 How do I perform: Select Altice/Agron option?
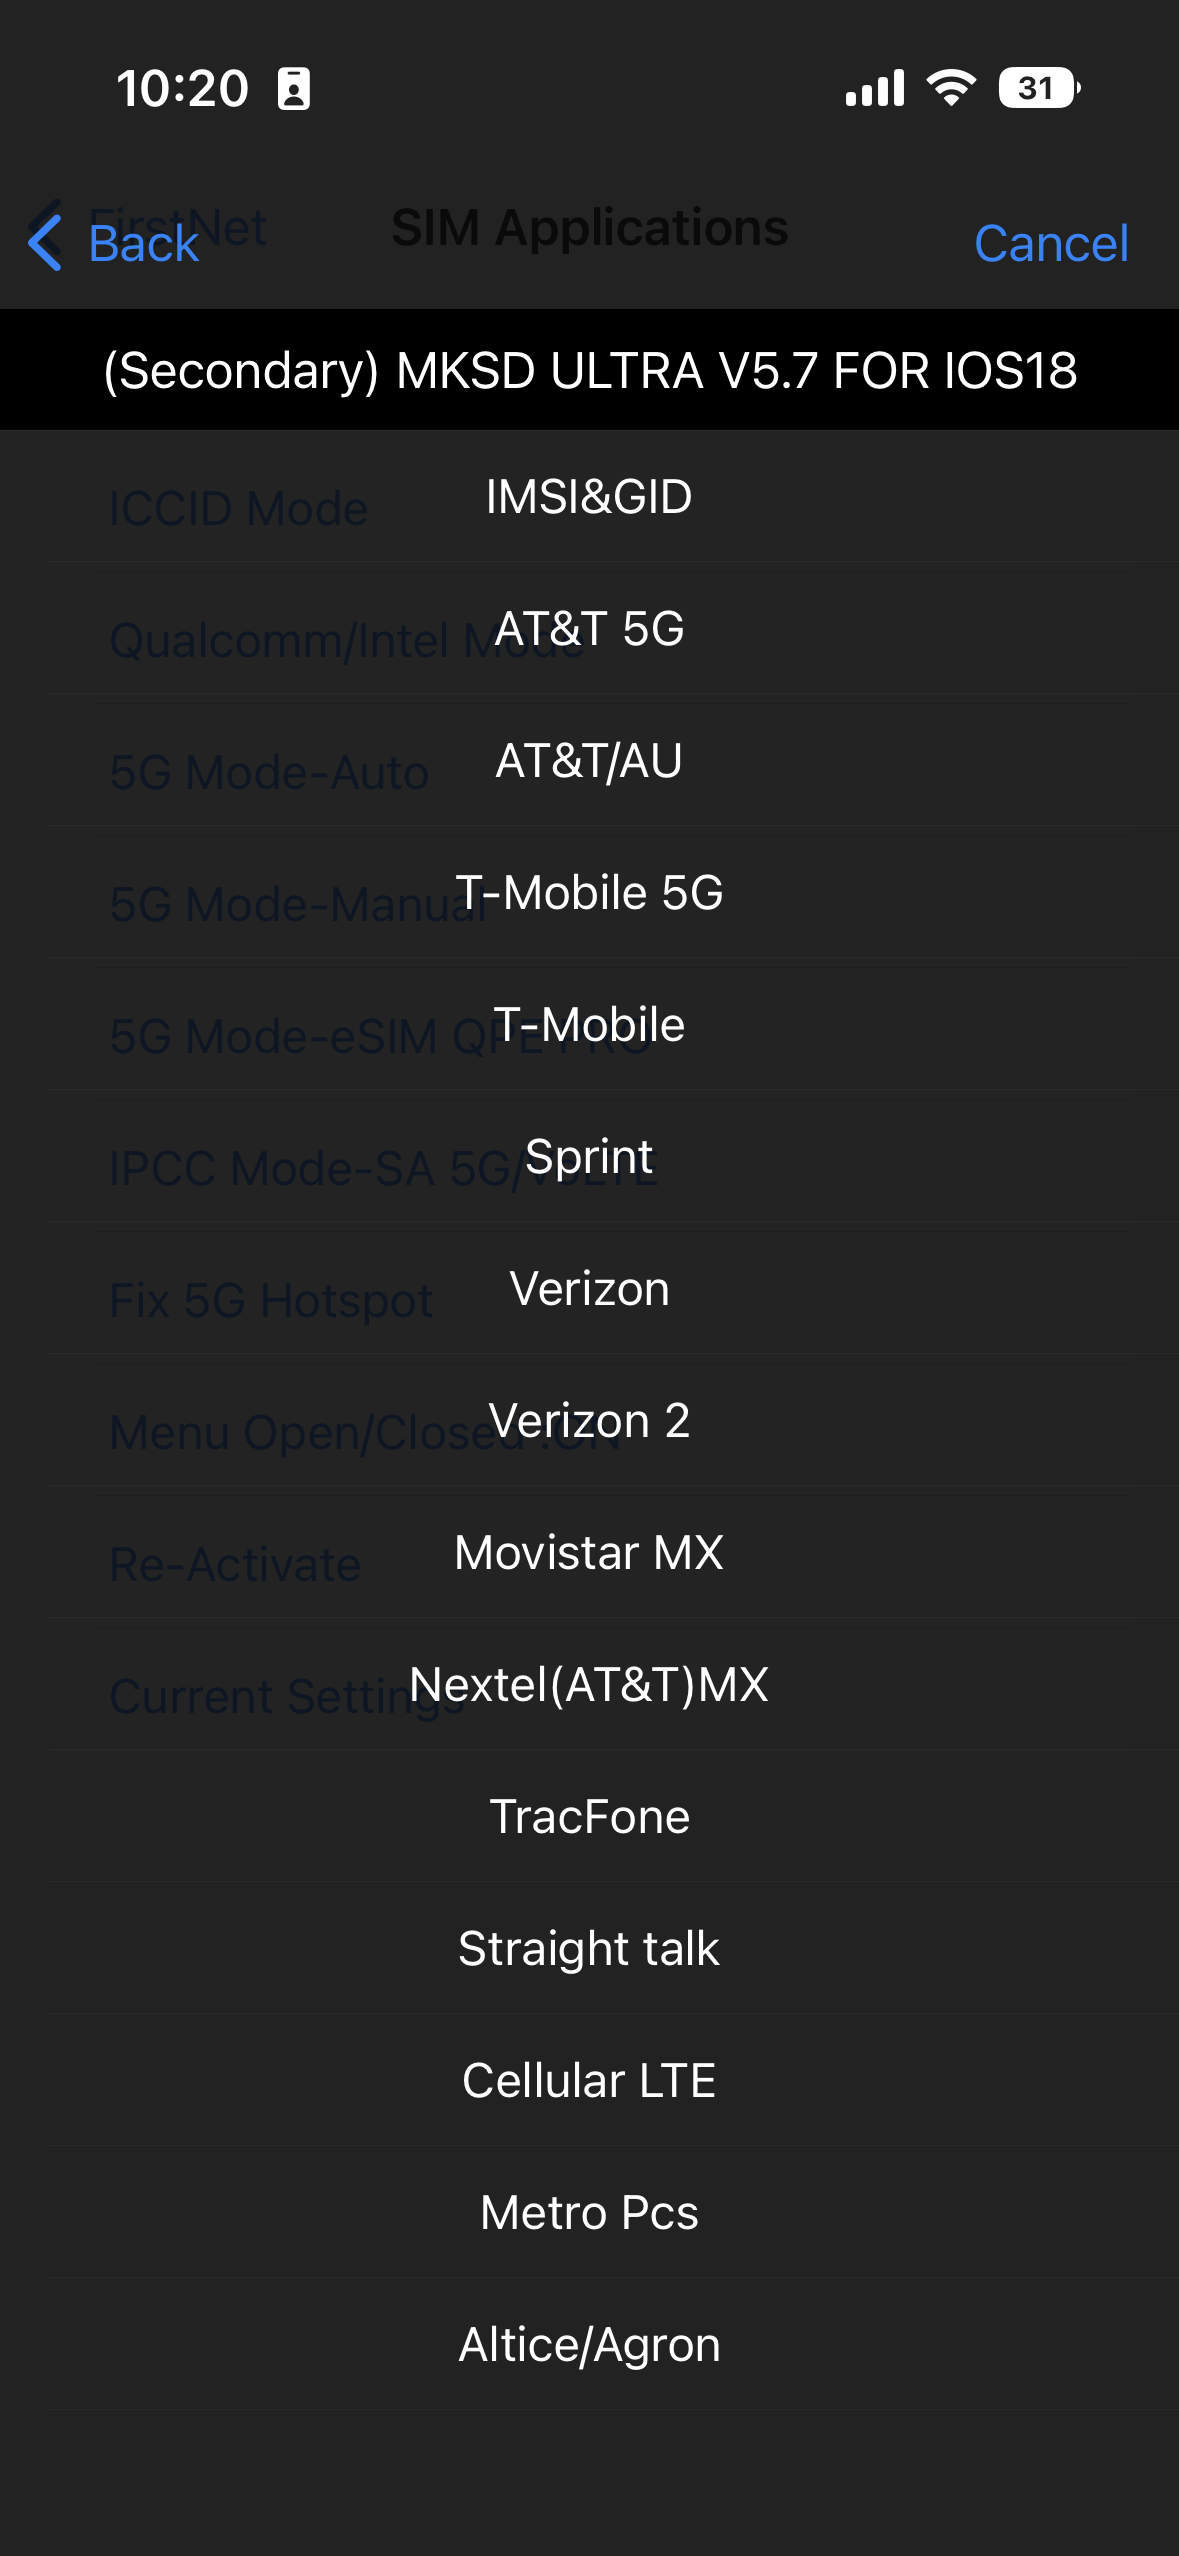coord(589,2345)
